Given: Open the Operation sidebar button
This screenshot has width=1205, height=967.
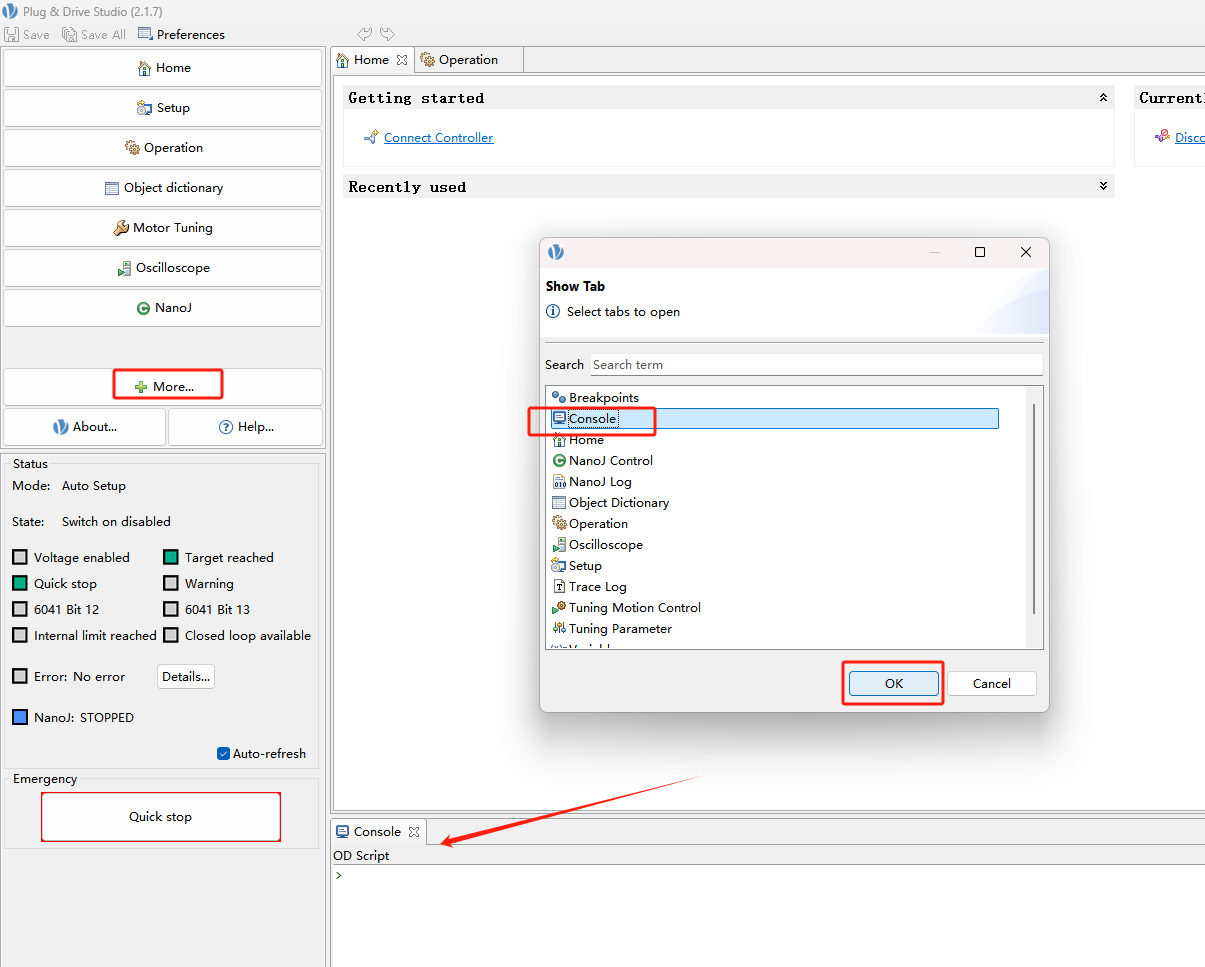Looking at the screenshot, I should click(163, 148).
